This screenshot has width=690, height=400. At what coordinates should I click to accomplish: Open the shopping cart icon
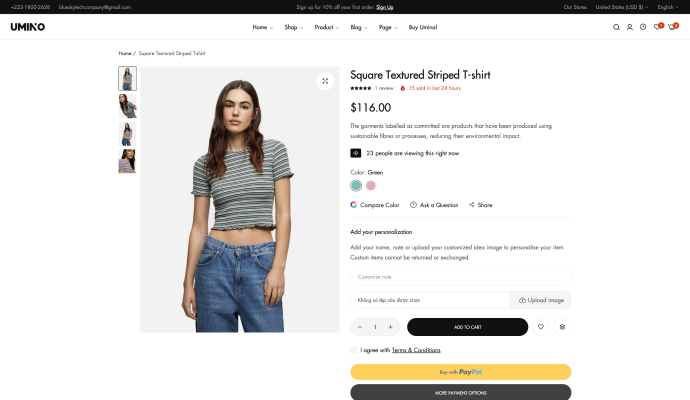[x=672, y=27]
